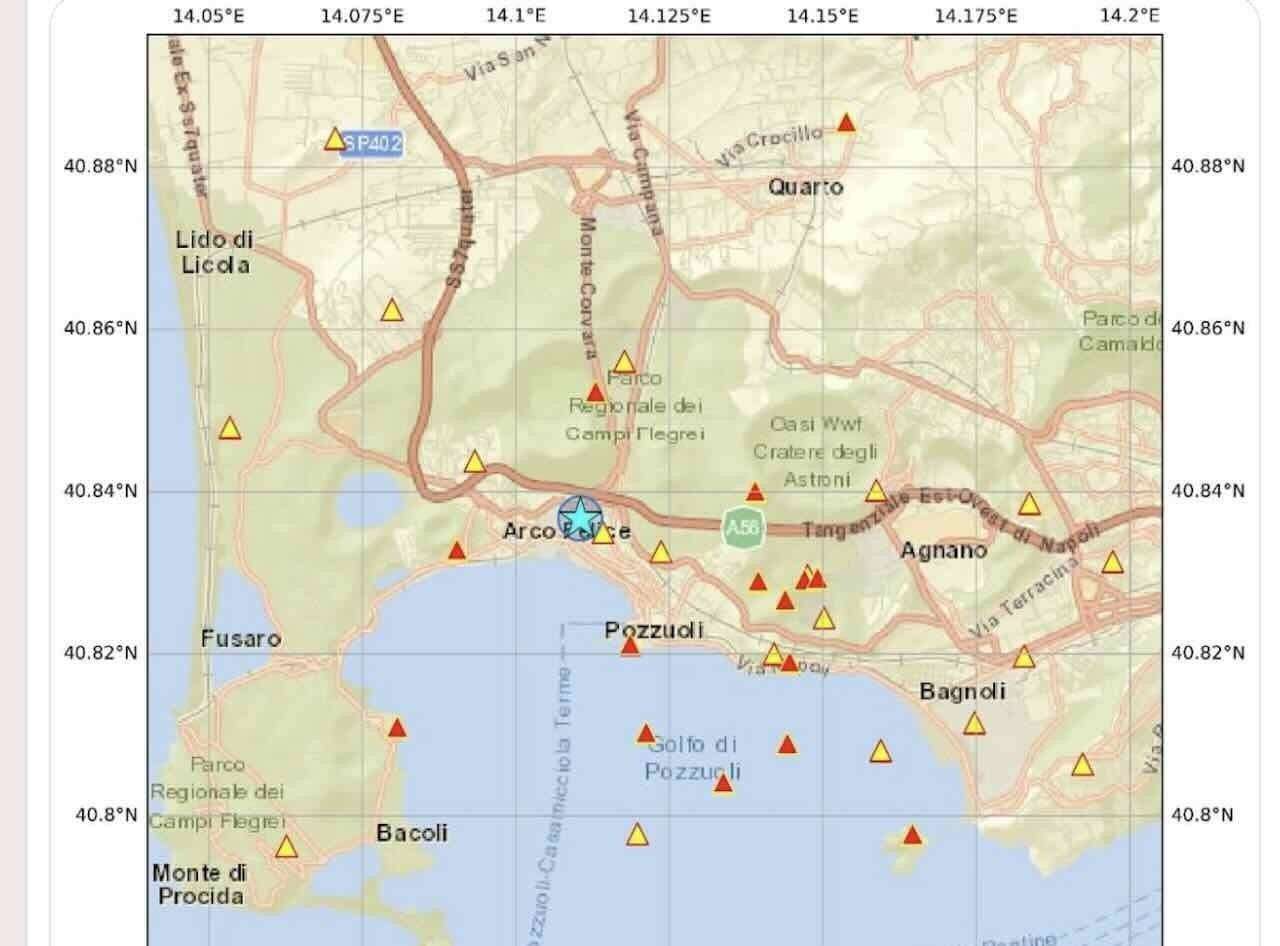
Task: Click the Golfo di Pozzuoli water label
Action: [692, 758]
